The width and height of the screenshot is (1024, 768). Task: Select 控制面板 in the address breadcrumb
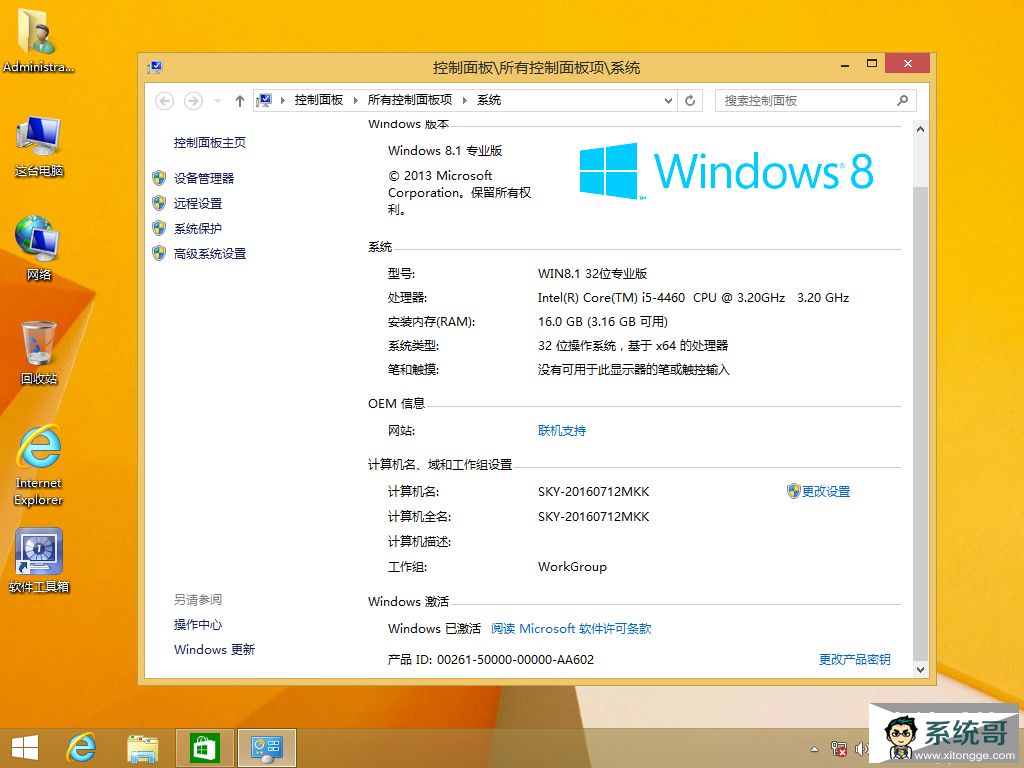[319, 100]
